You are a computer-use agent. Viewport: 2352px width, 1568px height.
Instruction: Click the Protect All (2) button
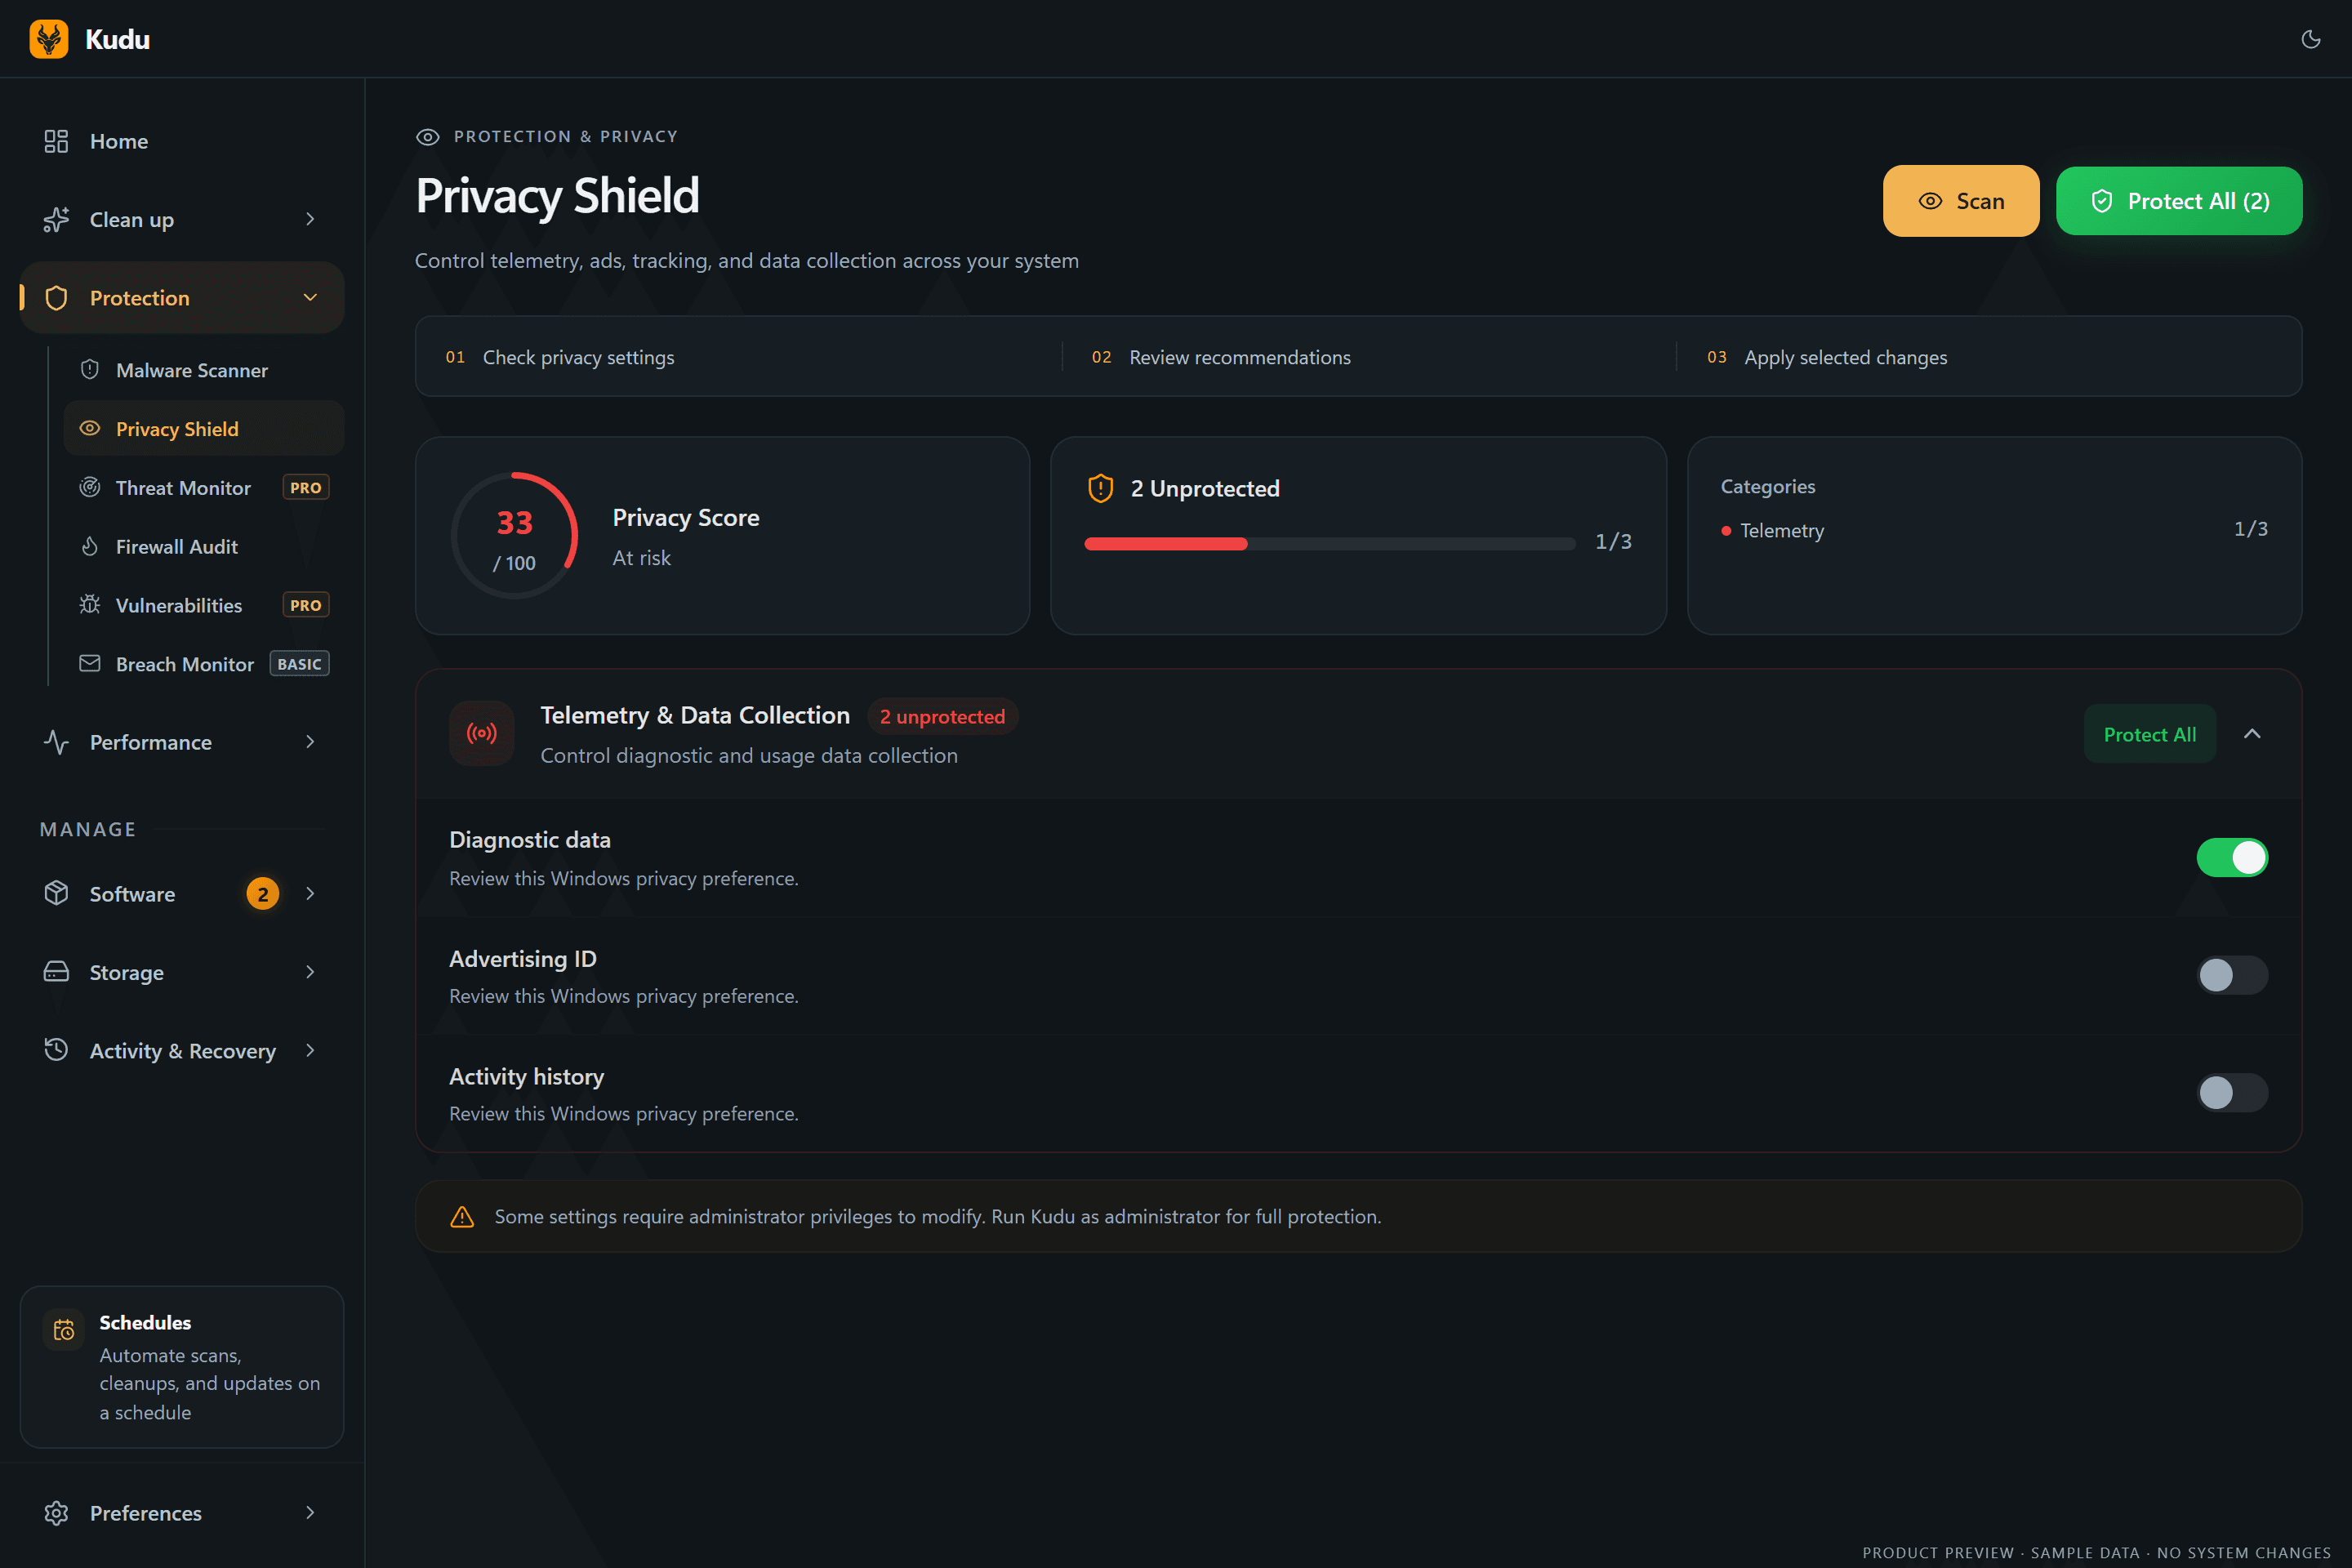click(2178, 201)
